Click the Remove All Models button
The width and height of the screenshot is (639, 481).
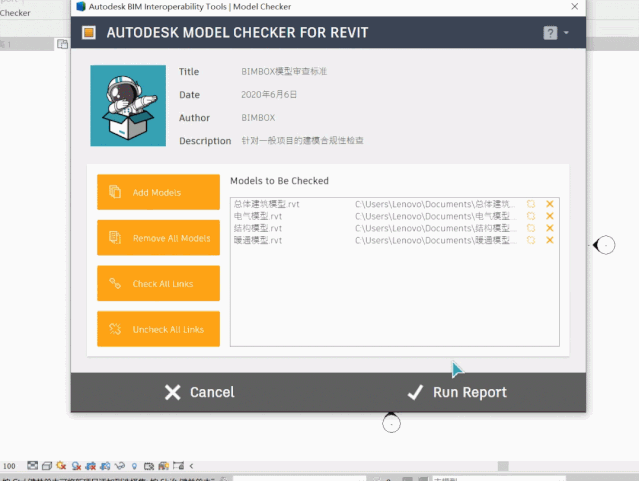pos(158,238)
